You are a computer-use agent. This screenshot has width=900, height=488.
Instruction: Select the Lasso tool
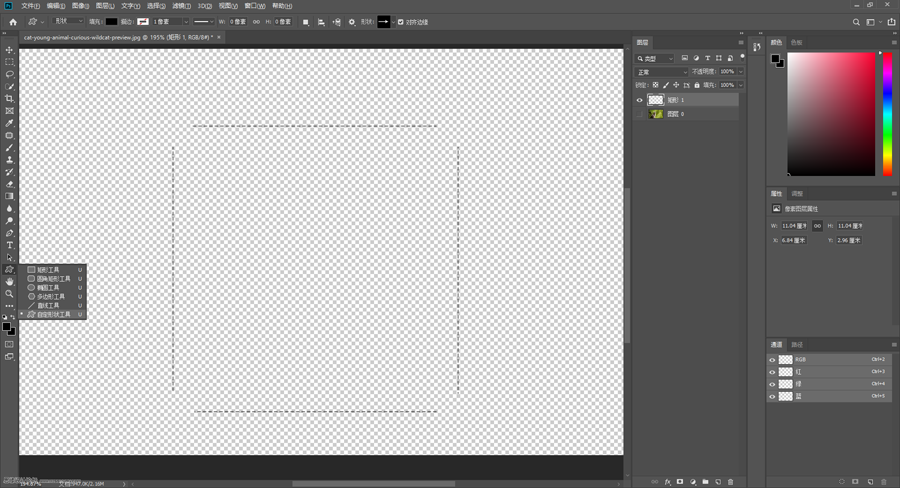click(x=10, y=74)
